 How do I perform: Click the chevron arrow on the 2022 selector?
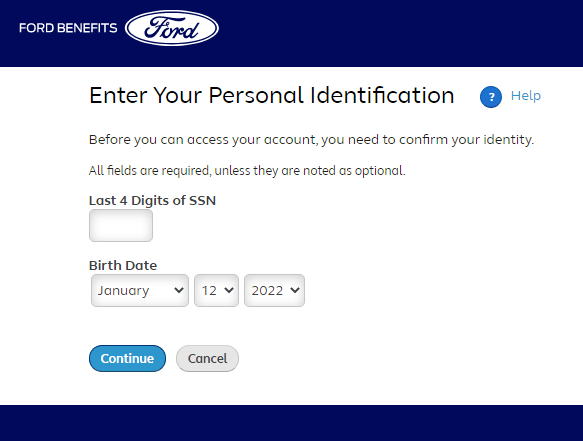point(295,290)
